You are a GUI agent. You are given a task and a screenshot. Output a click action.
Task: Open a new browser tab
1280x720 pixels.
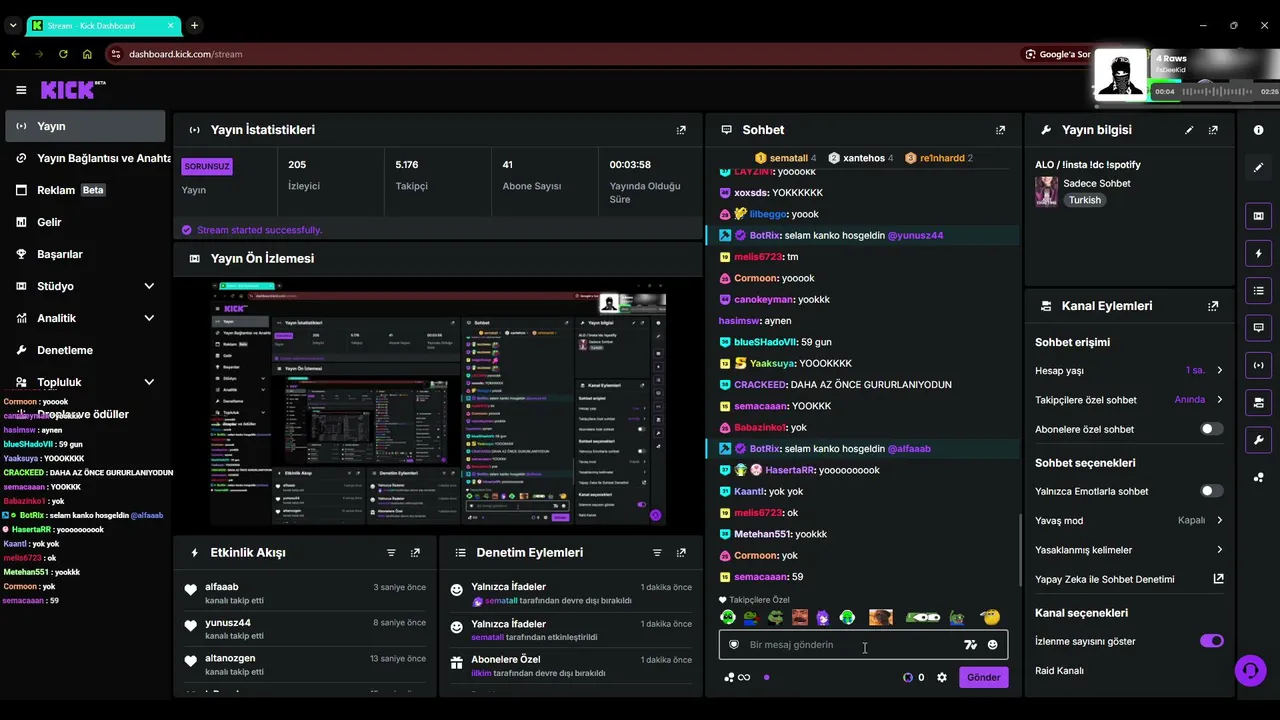click(194, 25)
